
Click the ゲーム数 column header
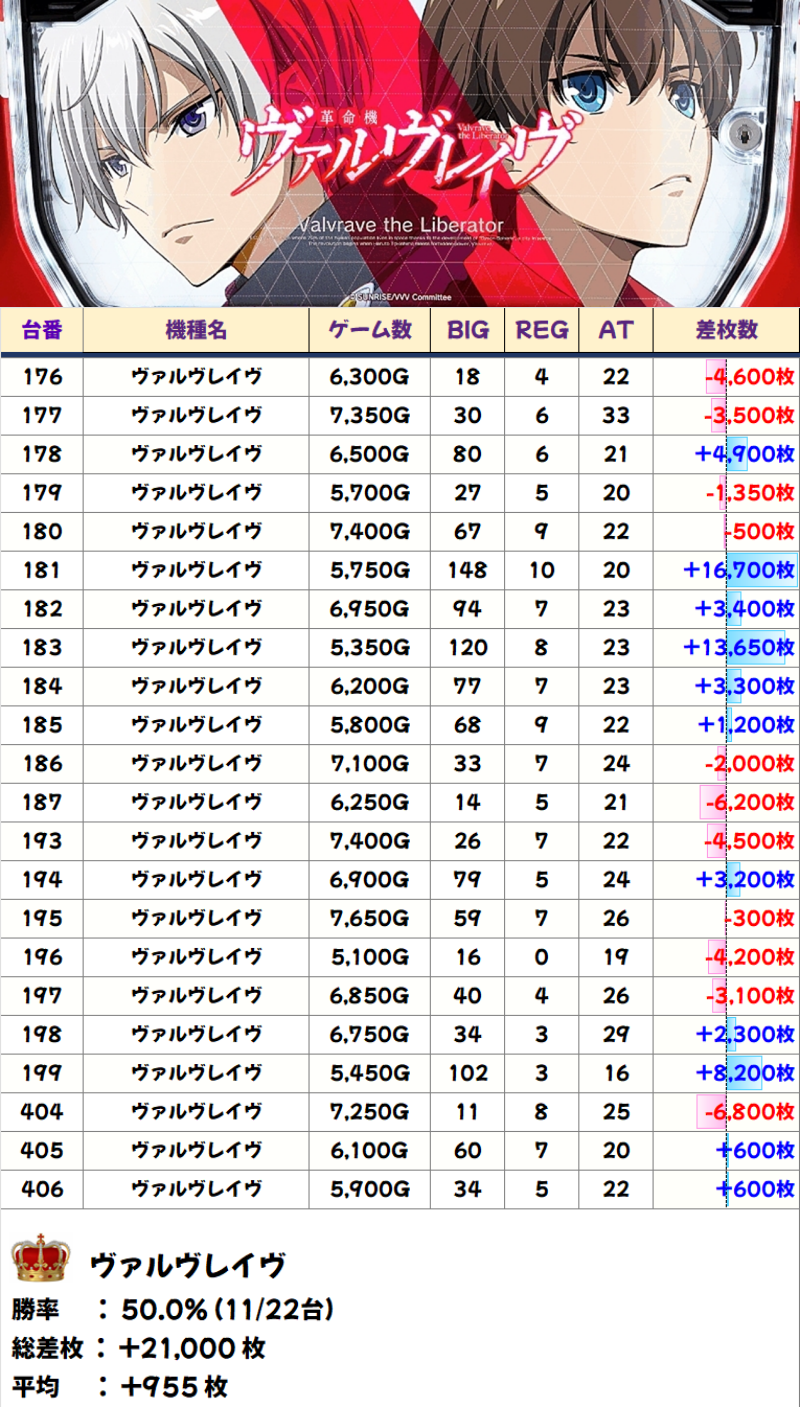(369, 330)
